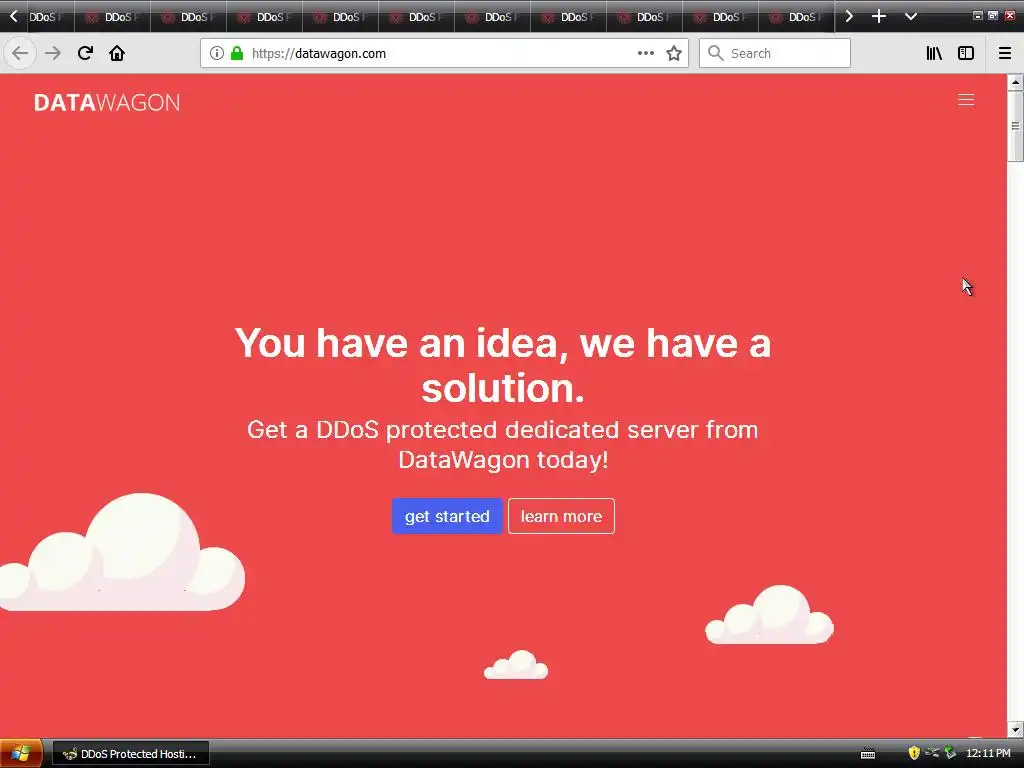Click the page scrollbar up arrow
The height and width of the screenshot is (768, 1024).
1015,82
